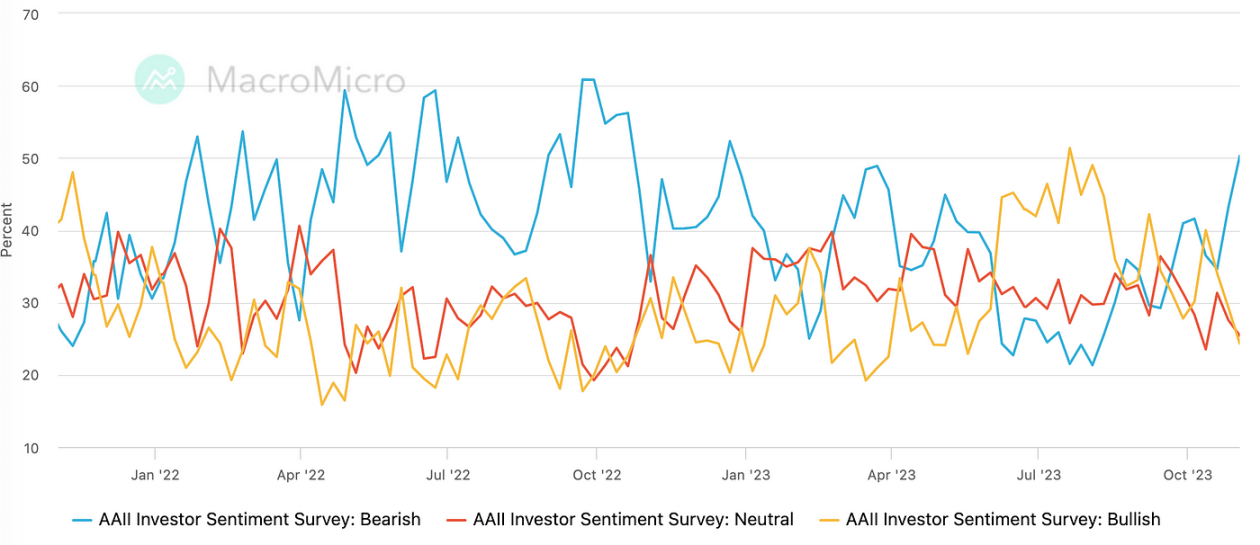Click the Bearish peak near Oct '22
Viewport: 1260px width, 545px height.
[x=589, y=79]
